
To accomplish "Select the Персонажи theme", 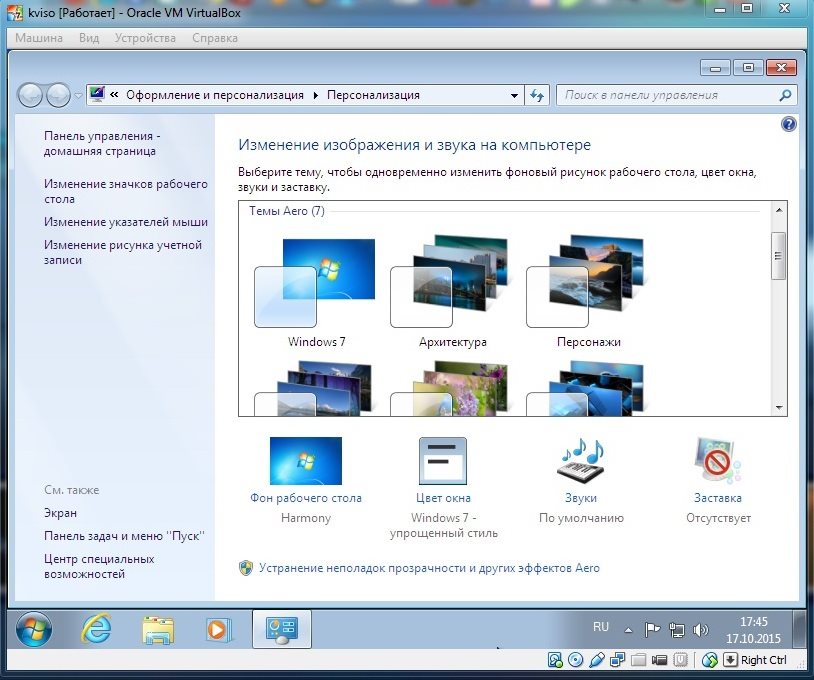I will 588,293.
